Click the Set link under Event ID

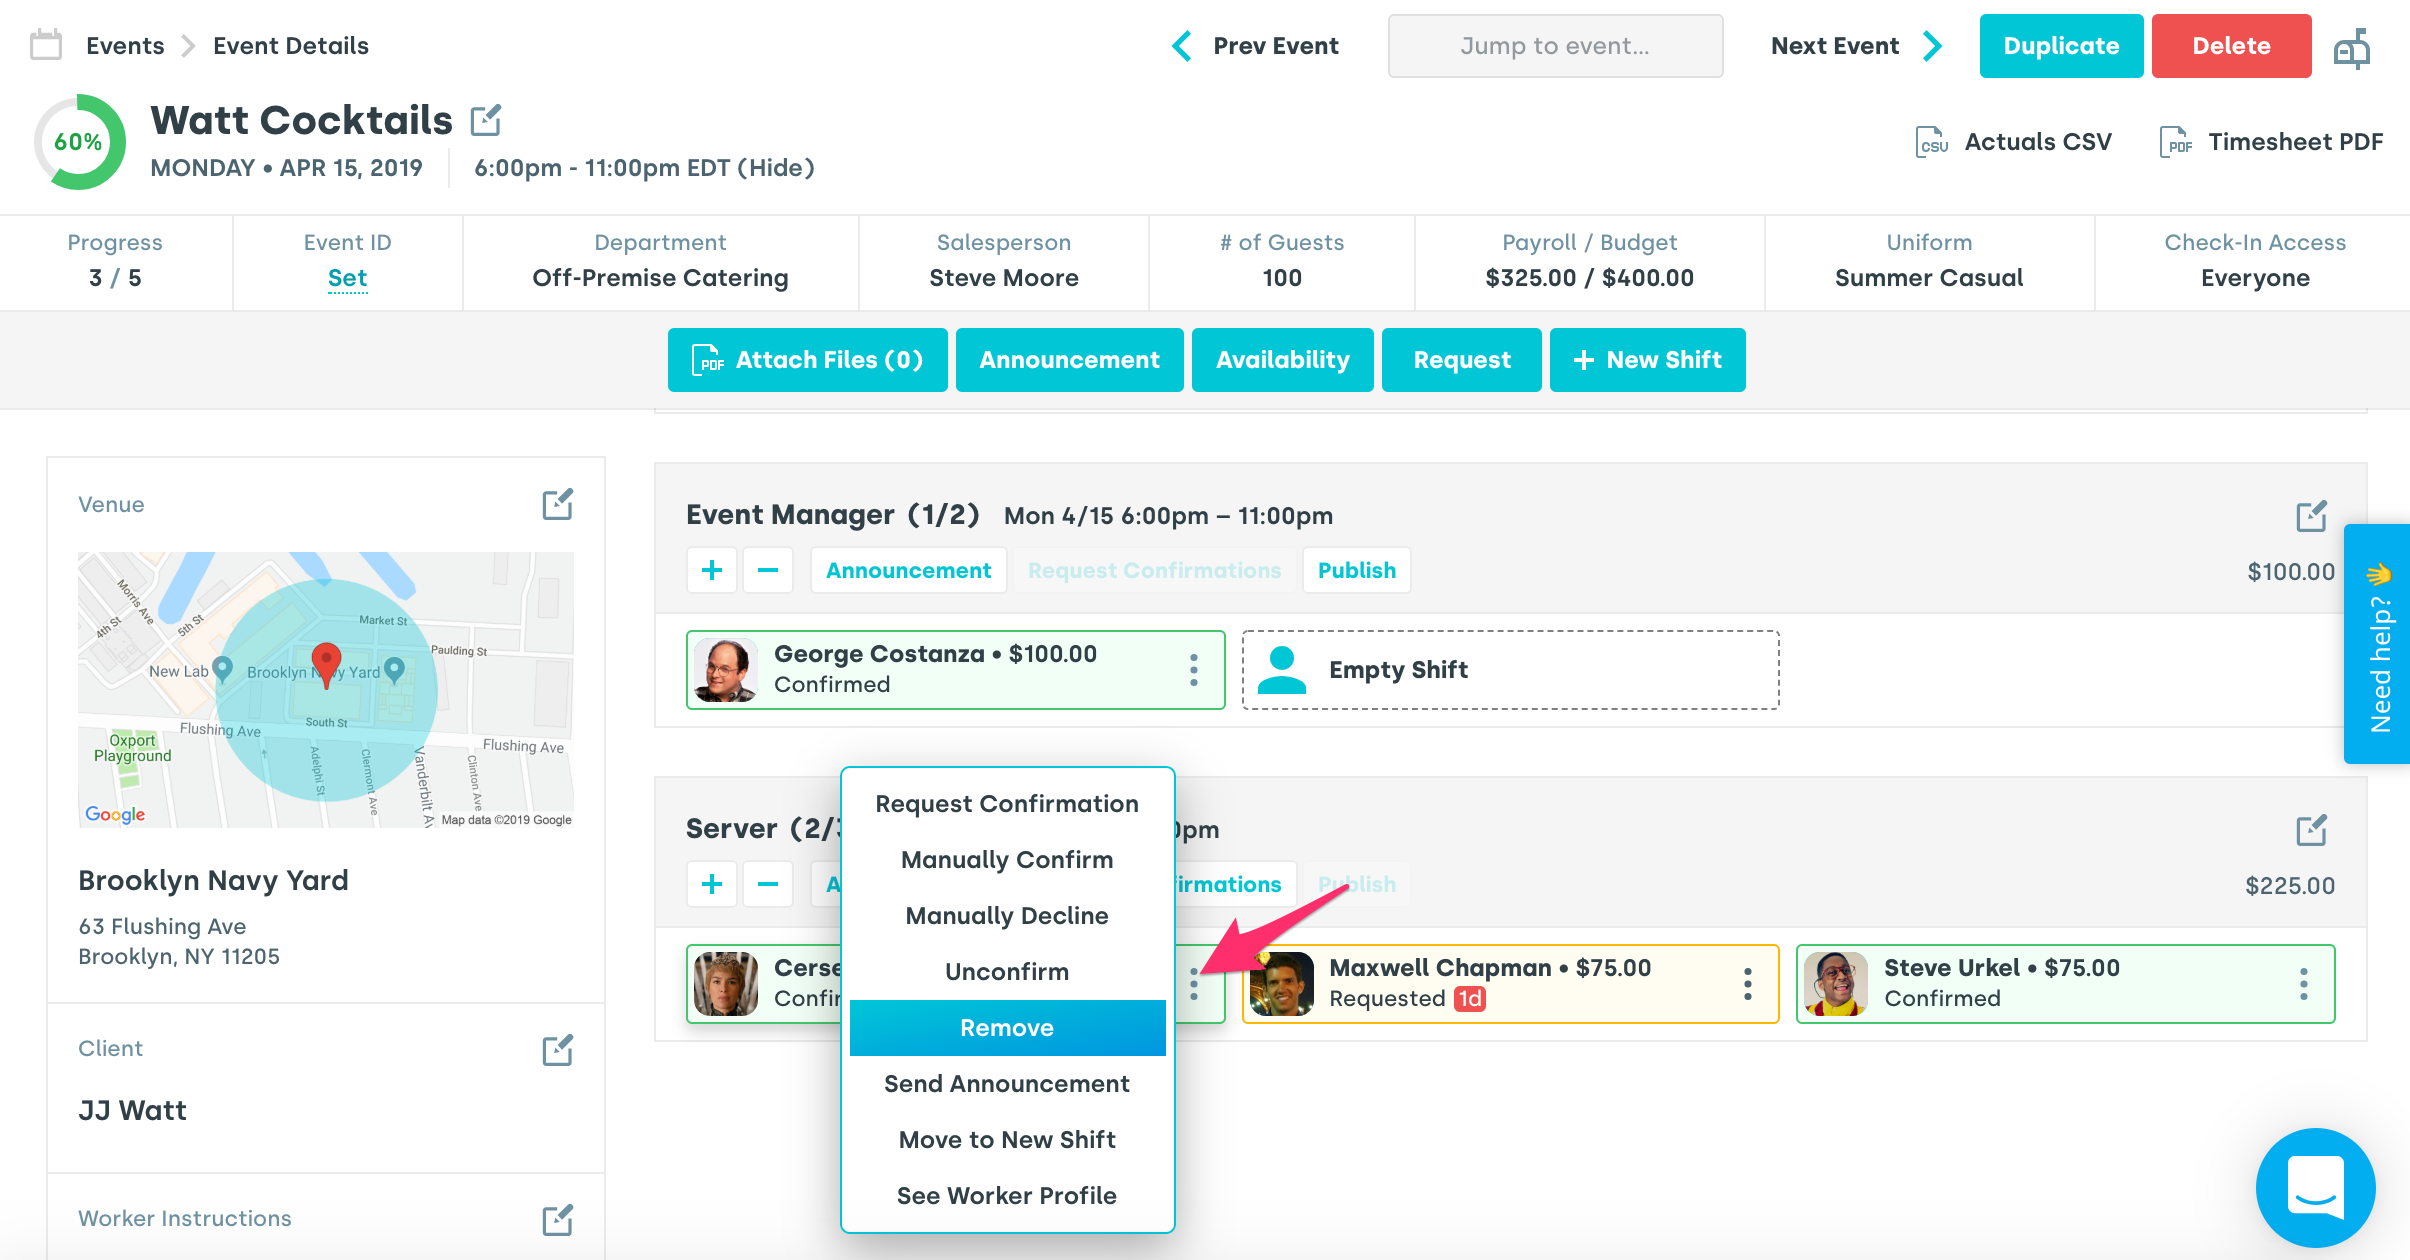coord(347,278)
